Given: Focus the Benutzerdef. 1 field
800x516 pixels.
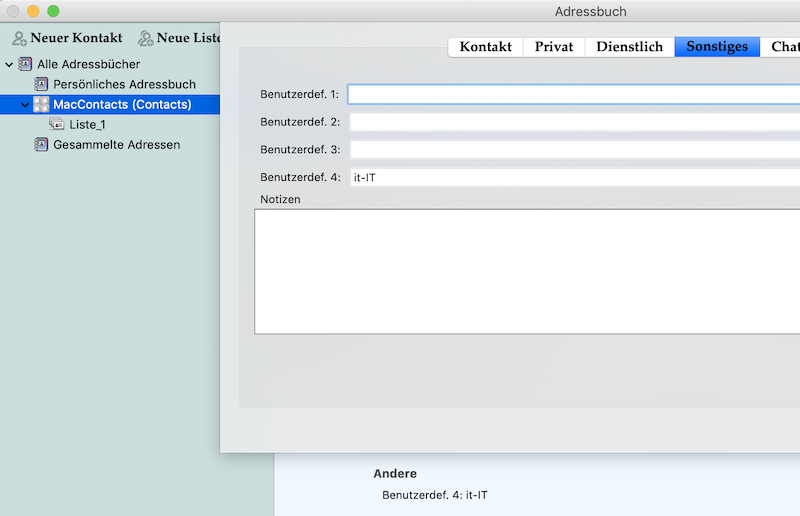Looking at the screenshot, I should pyautogui.click(x=574, y=94).
